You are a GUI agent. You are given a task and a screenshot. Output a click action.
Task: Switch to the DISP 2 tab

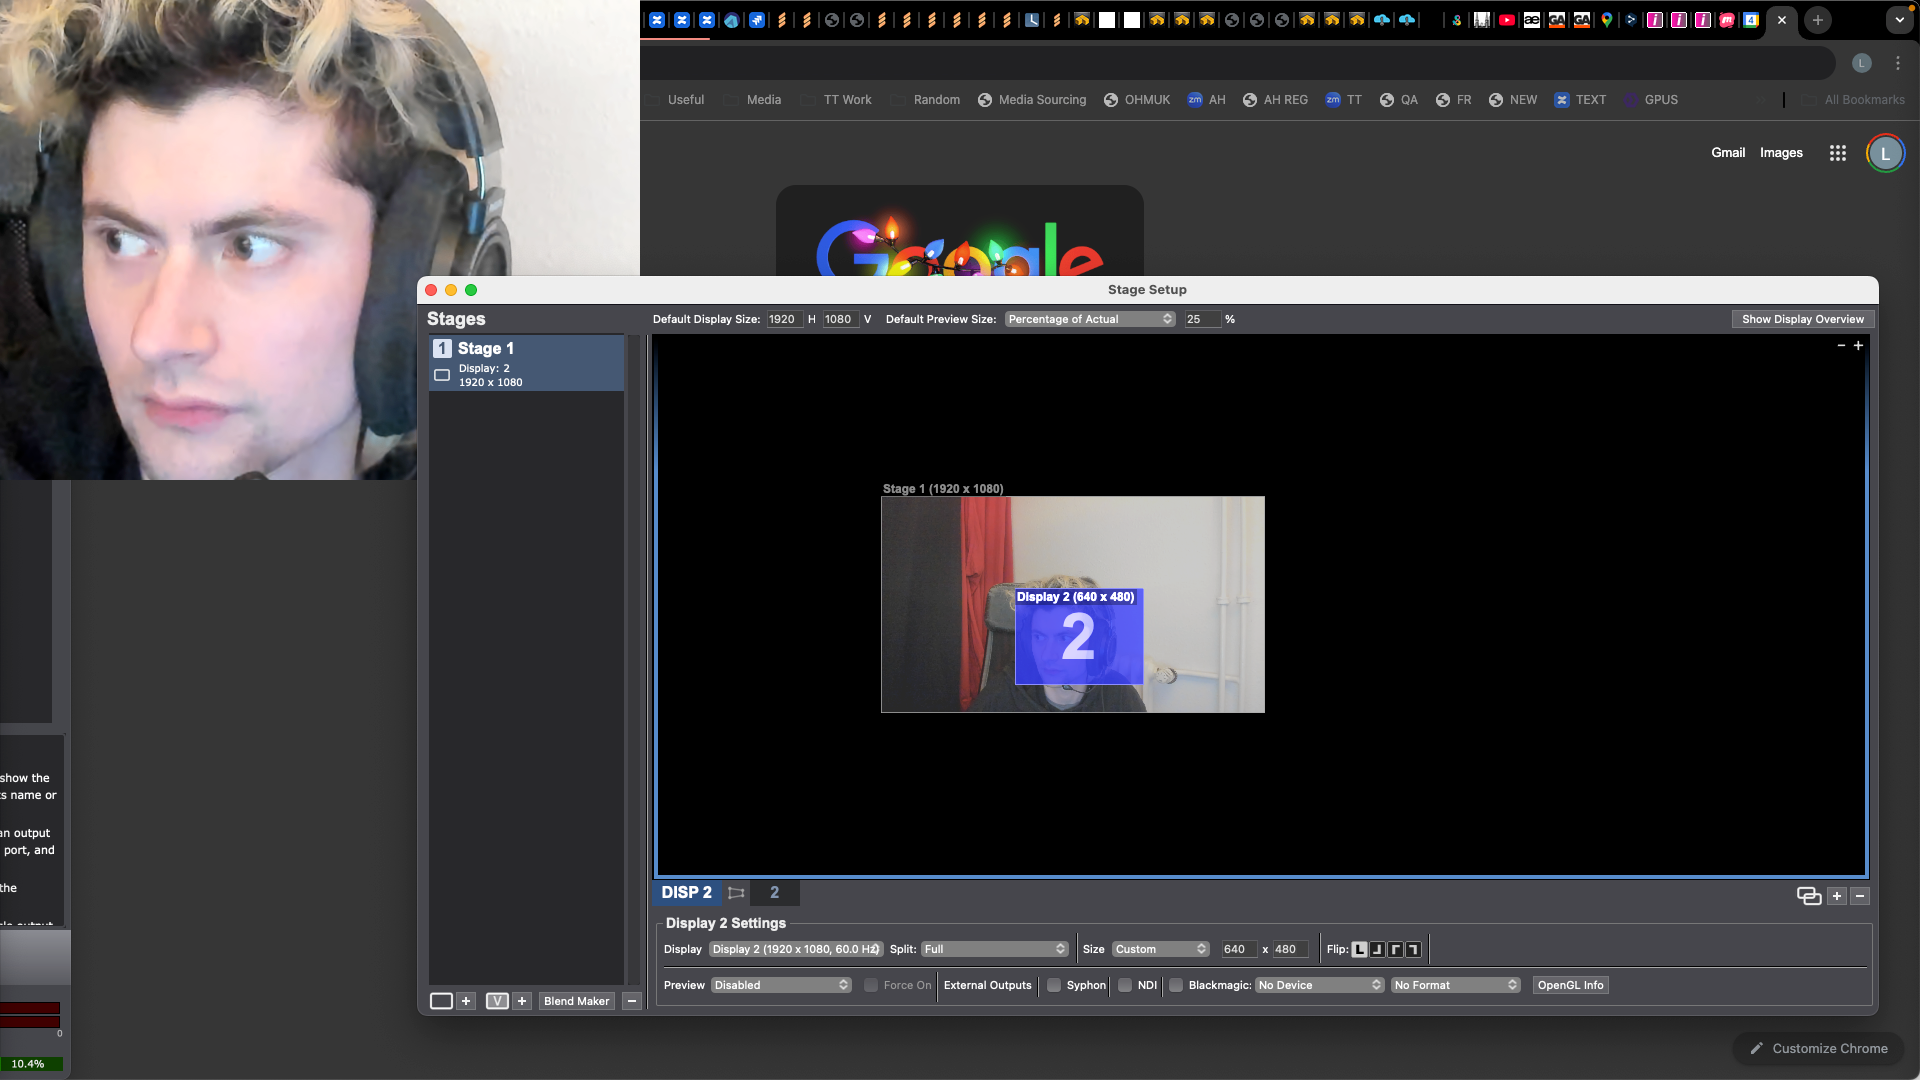click(687, 892)
